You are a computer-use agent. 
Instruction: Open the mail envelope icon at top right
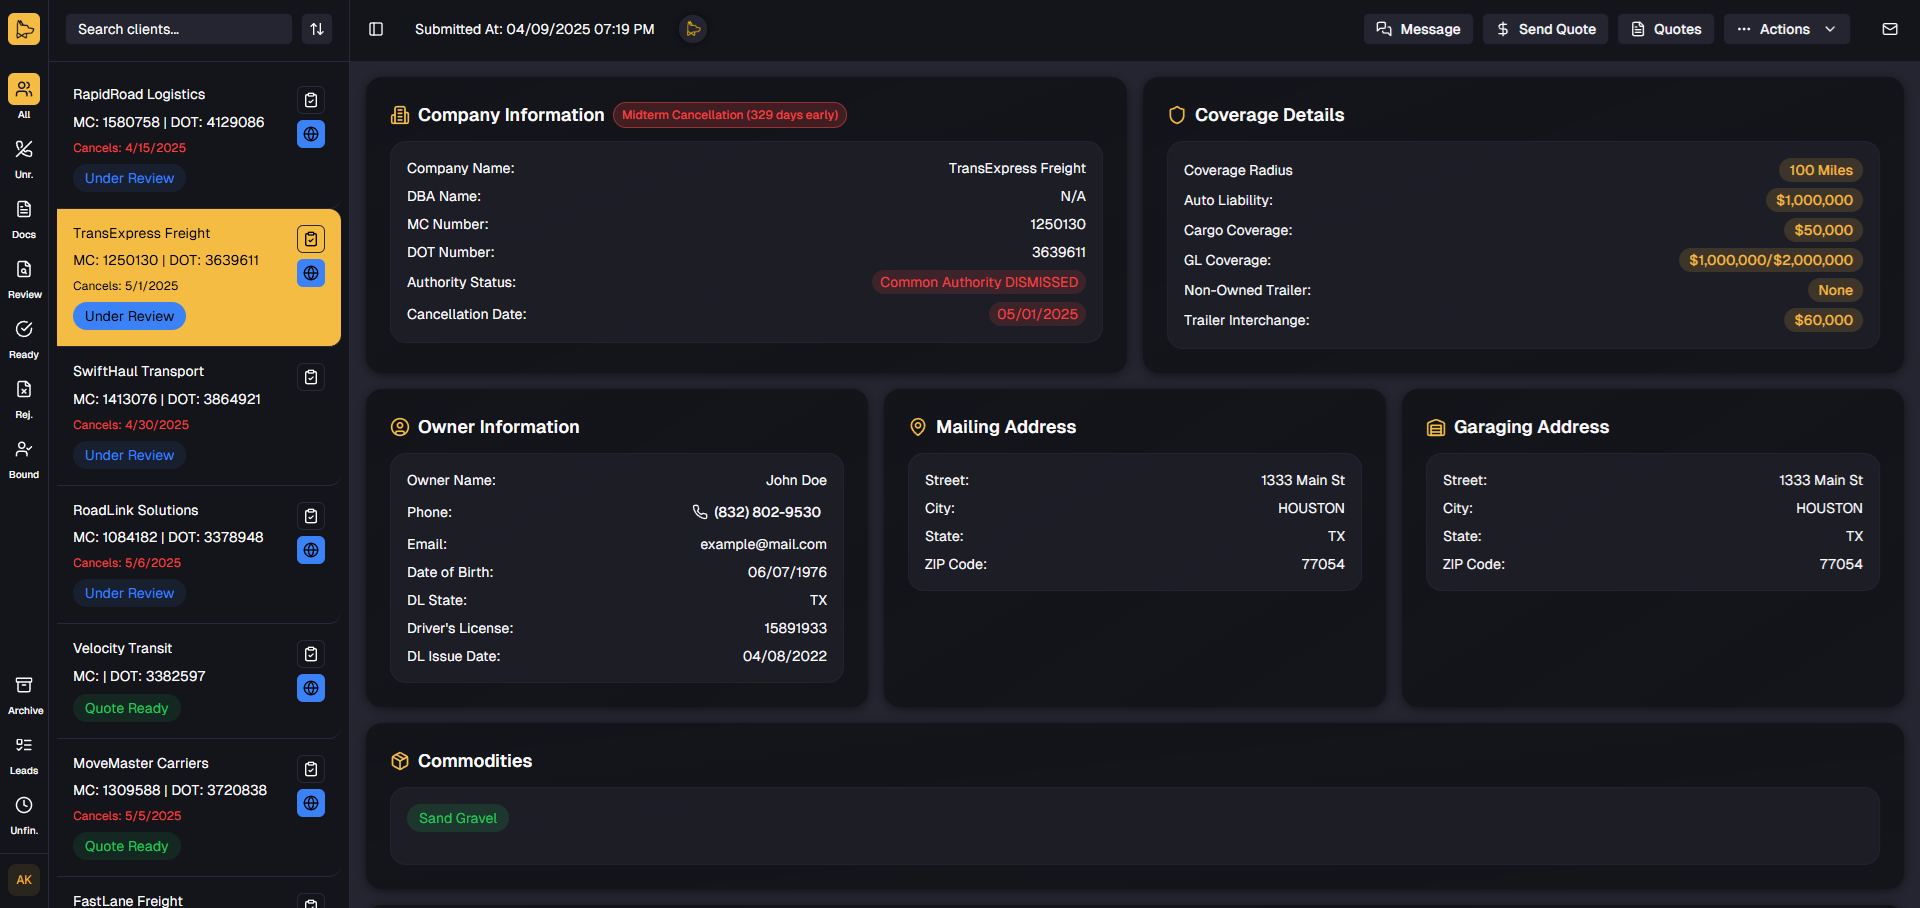(1890, 29)
